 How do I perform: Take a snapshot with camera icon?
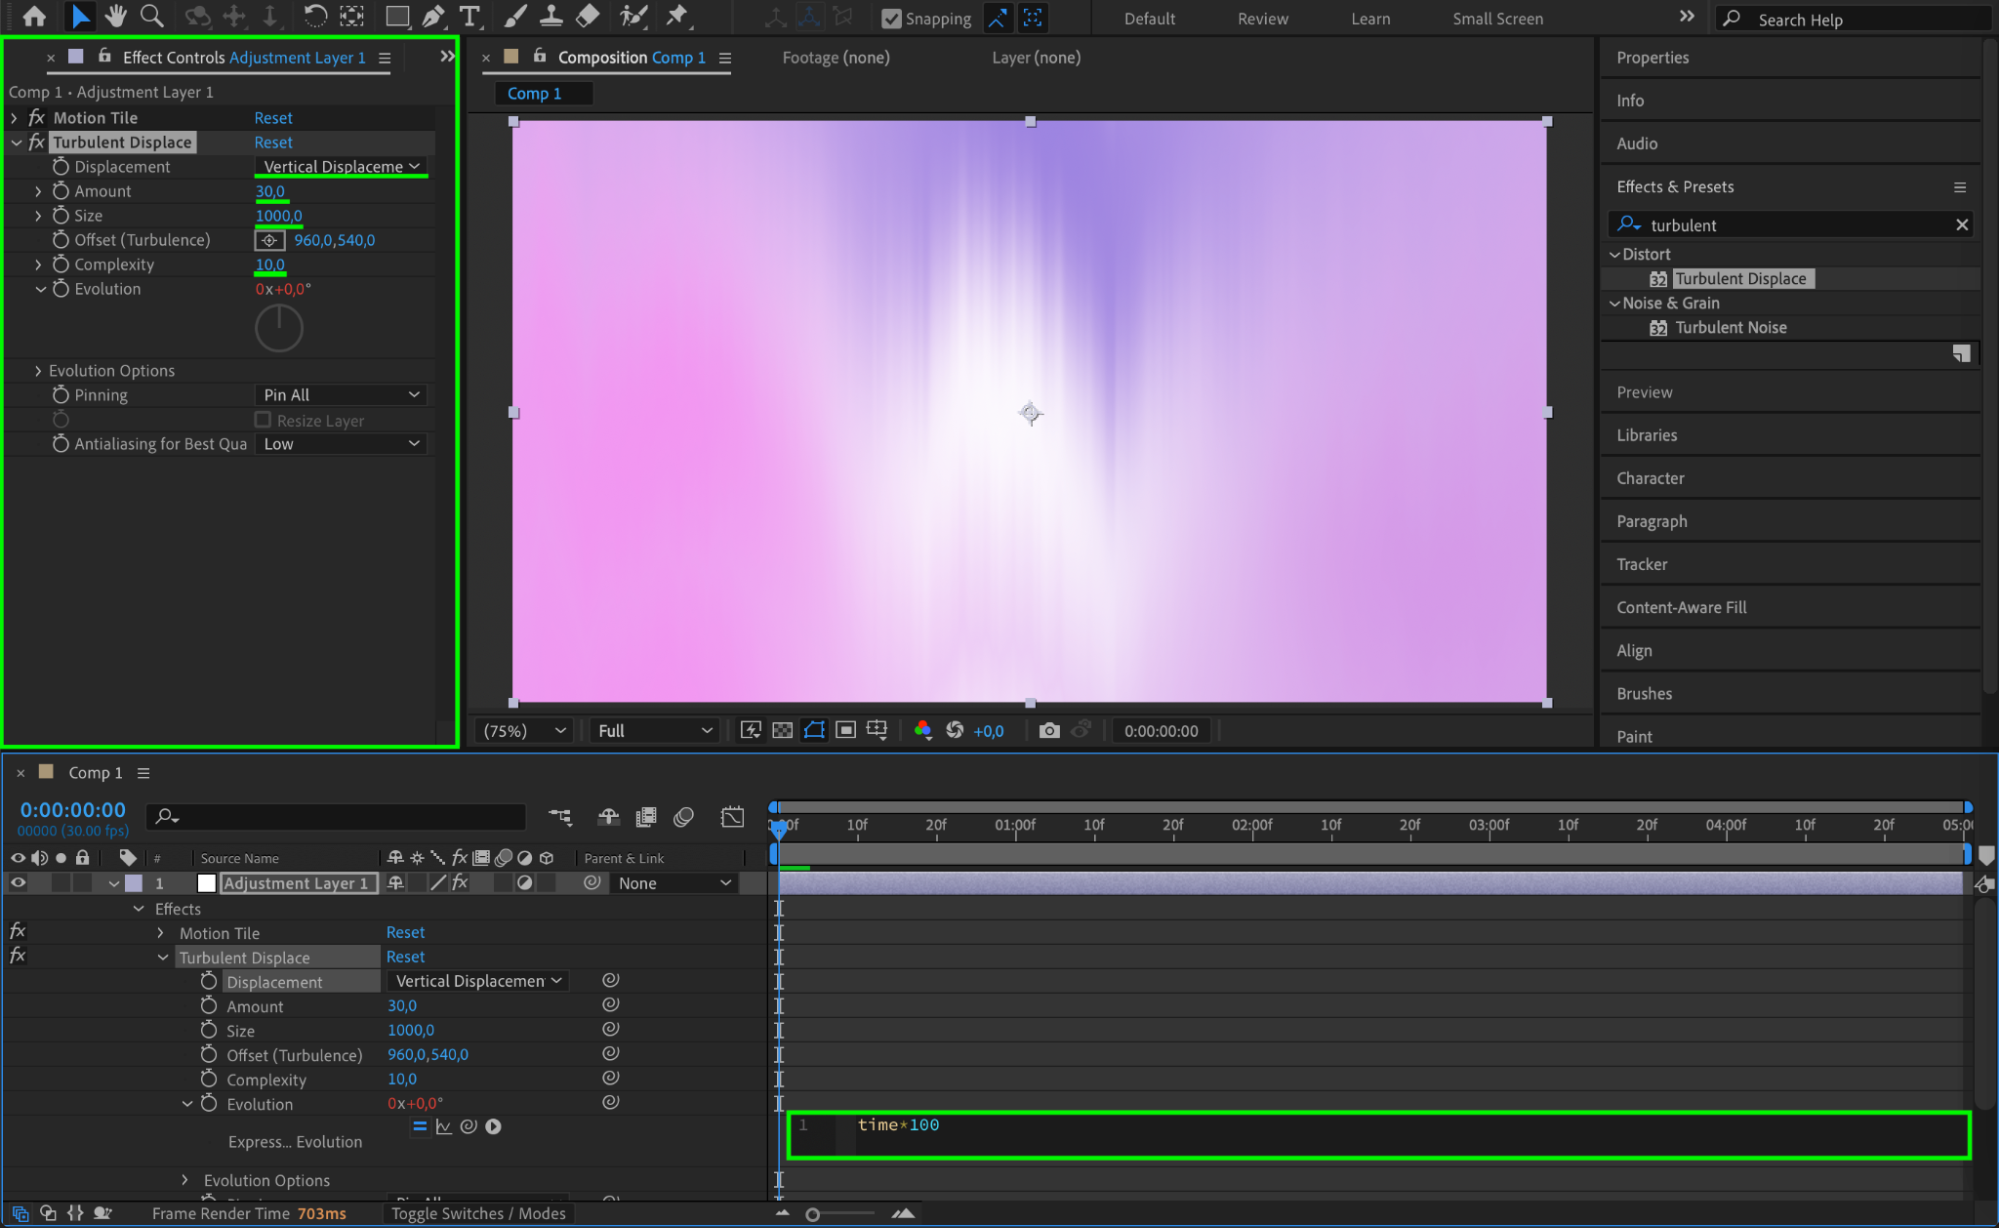coord(1048,731)
